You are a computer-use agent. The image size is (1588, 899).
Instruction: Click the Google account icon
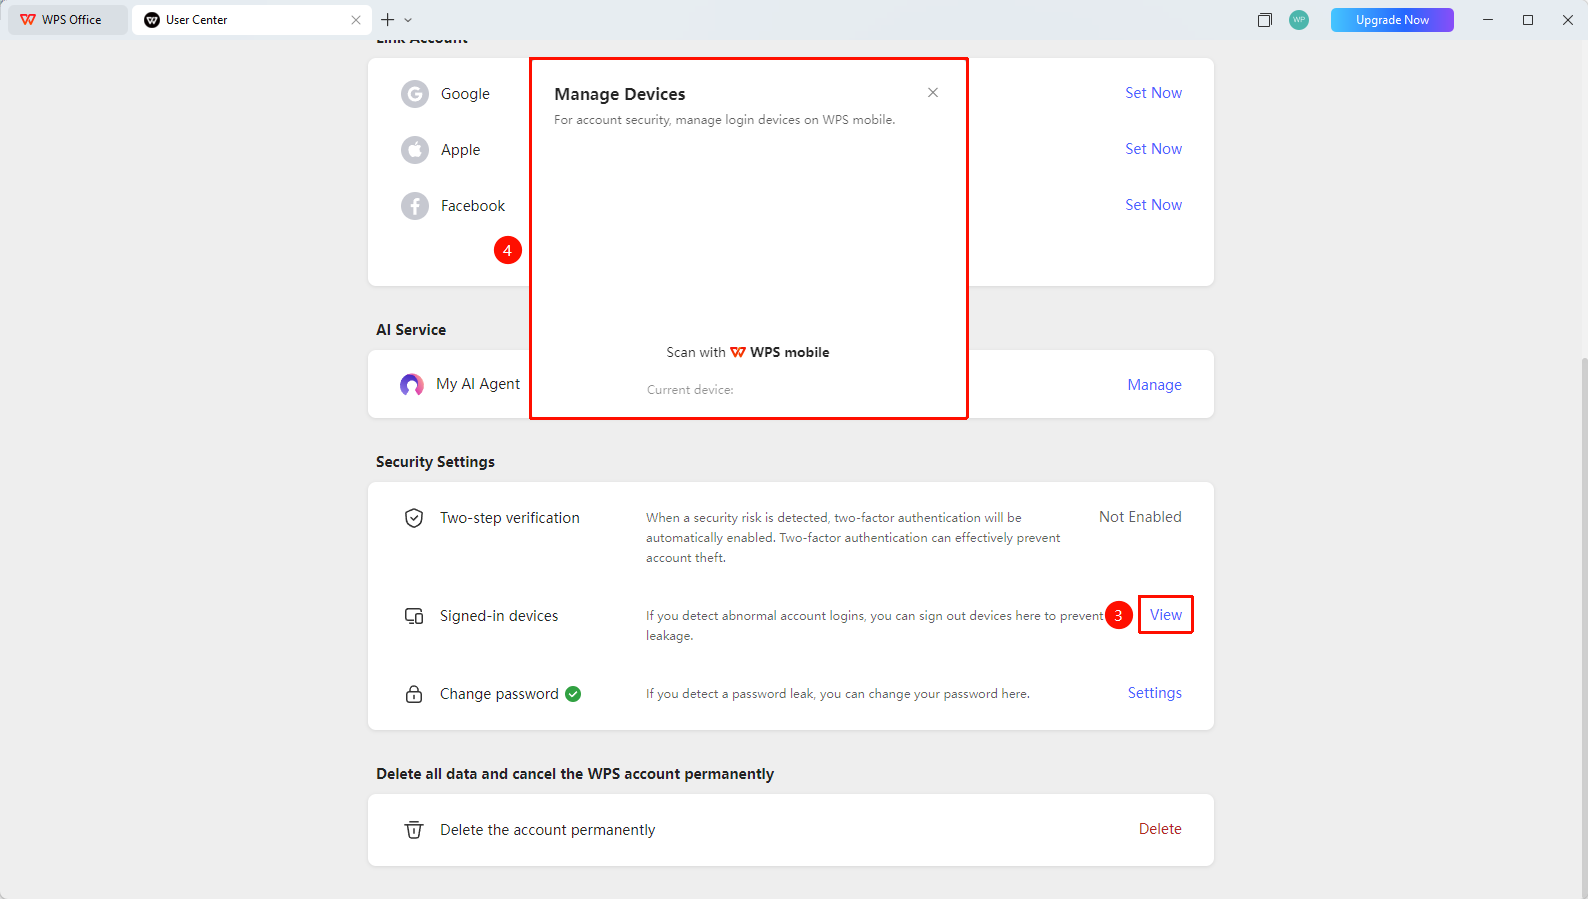[x=415, y=94]
